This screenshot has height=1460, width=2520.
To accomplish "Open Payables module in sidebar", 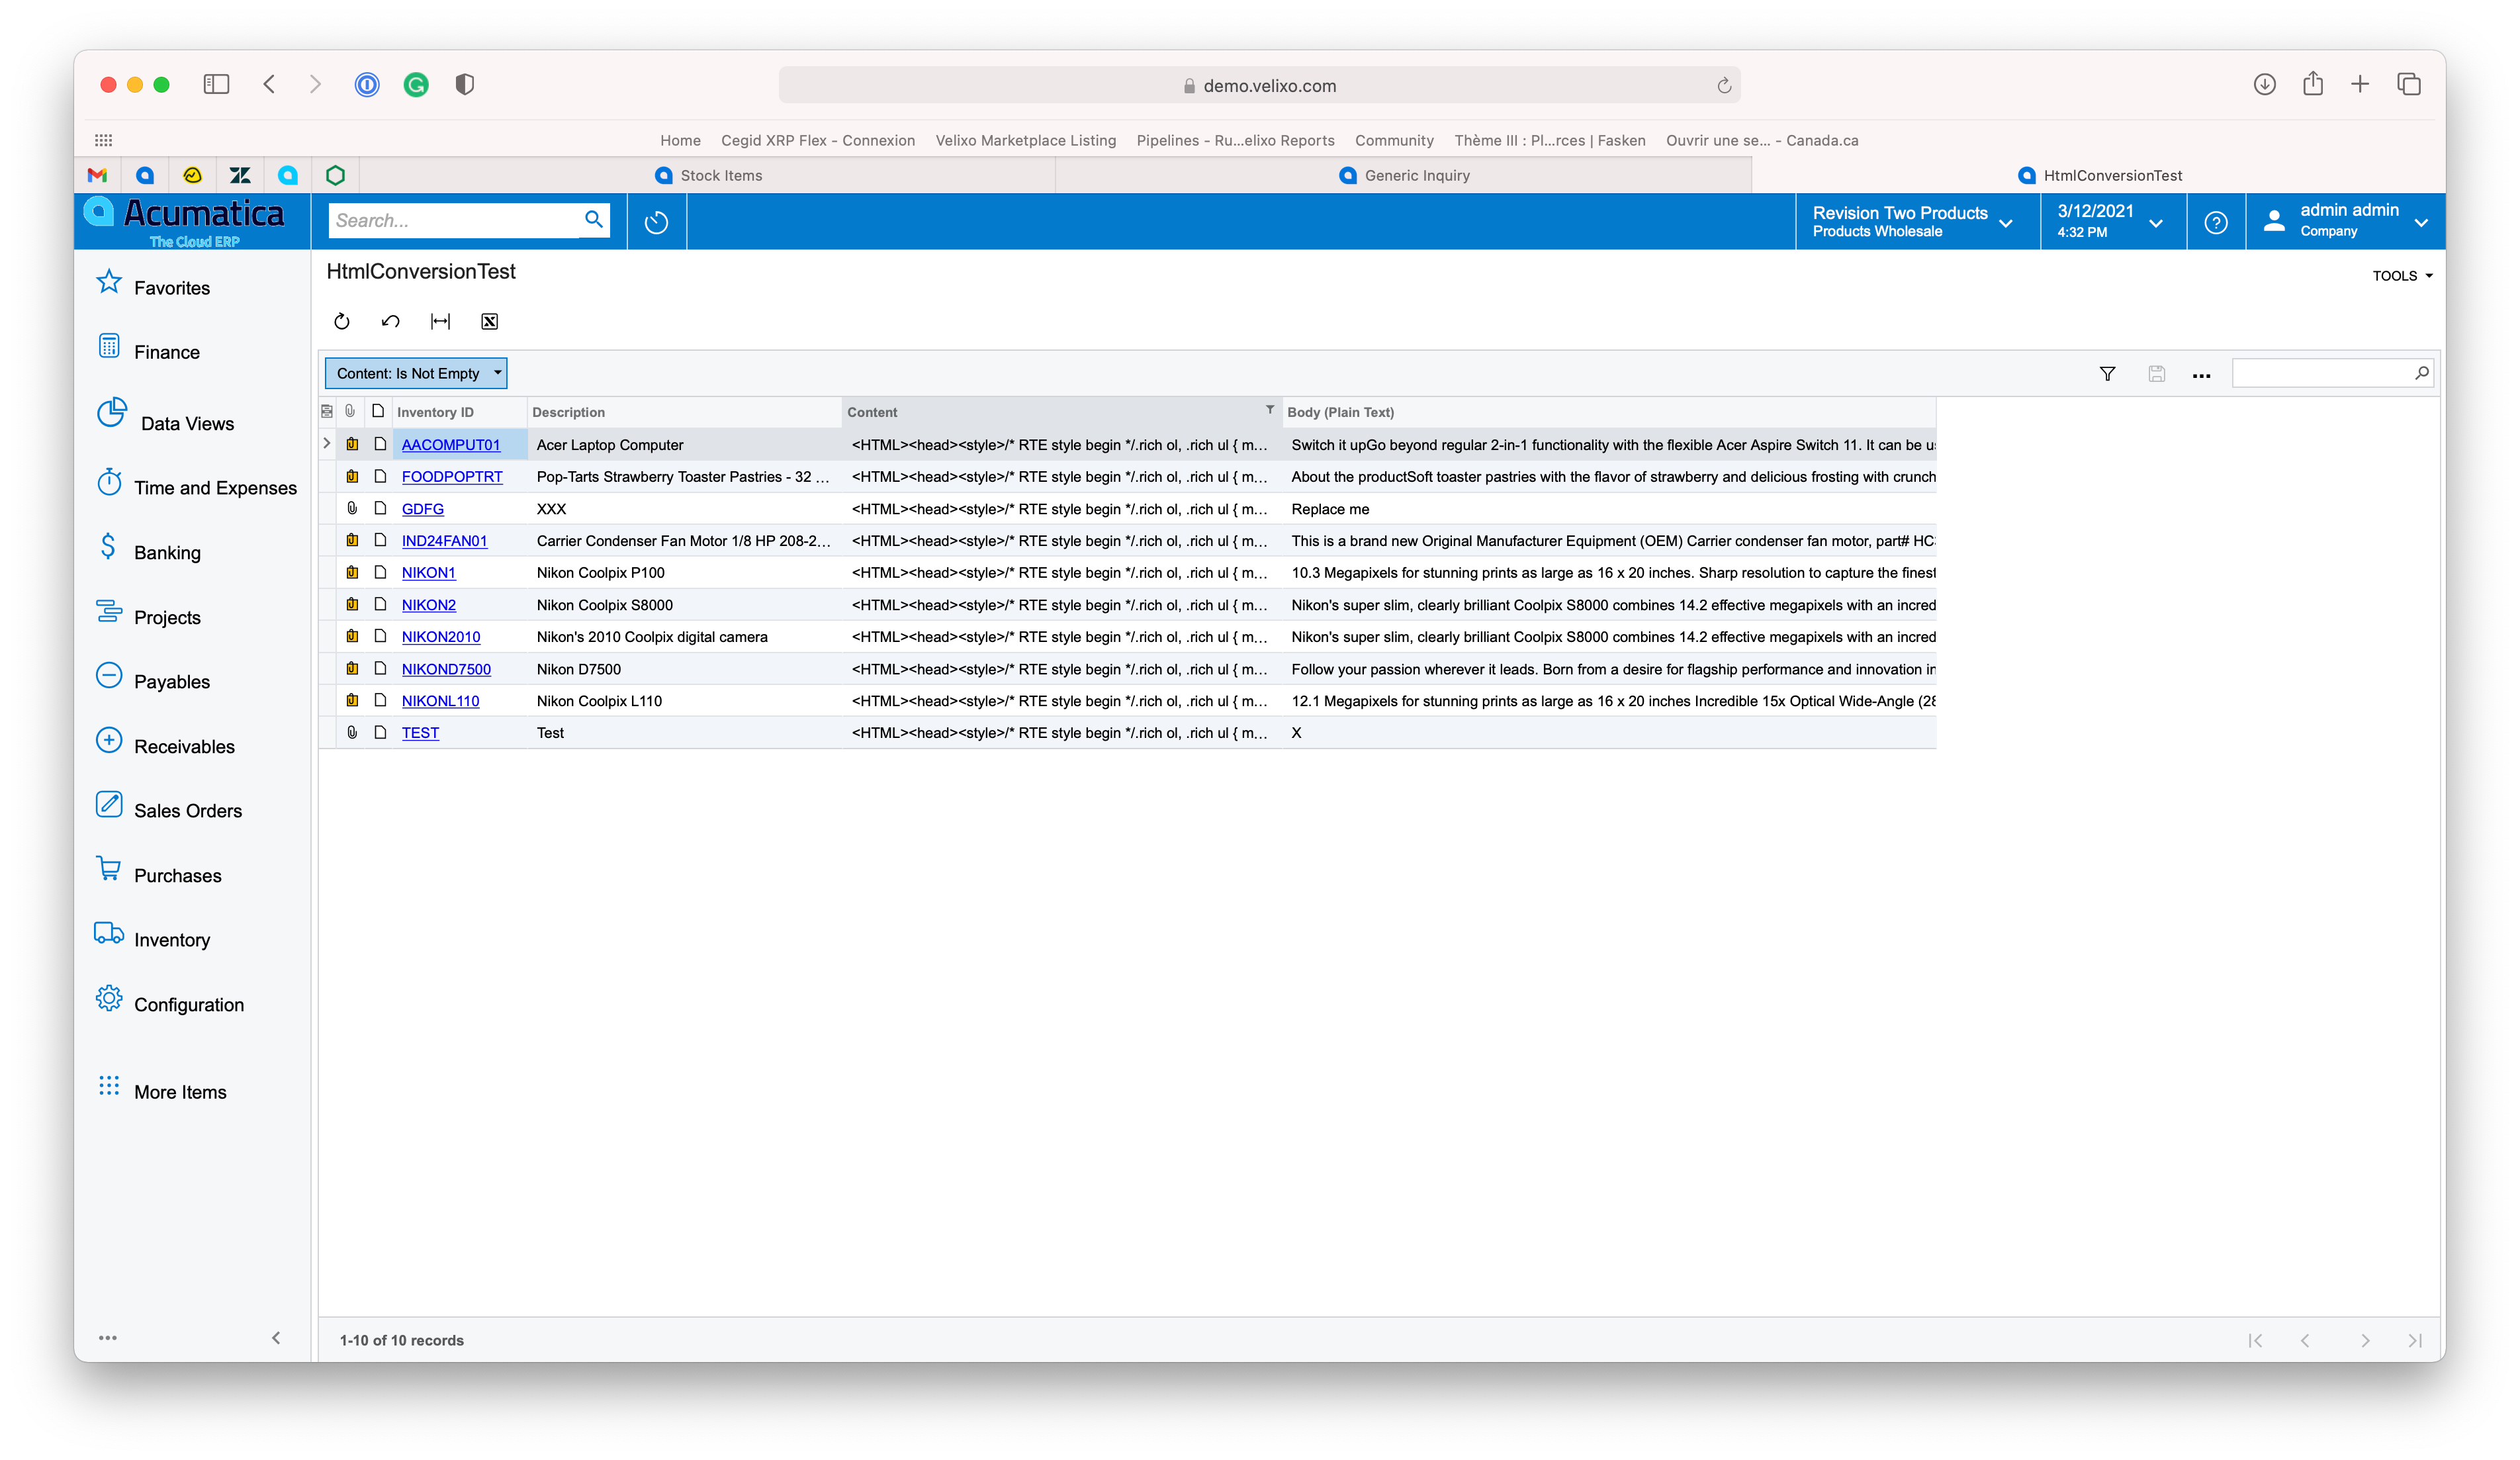I will pos(172,681).
